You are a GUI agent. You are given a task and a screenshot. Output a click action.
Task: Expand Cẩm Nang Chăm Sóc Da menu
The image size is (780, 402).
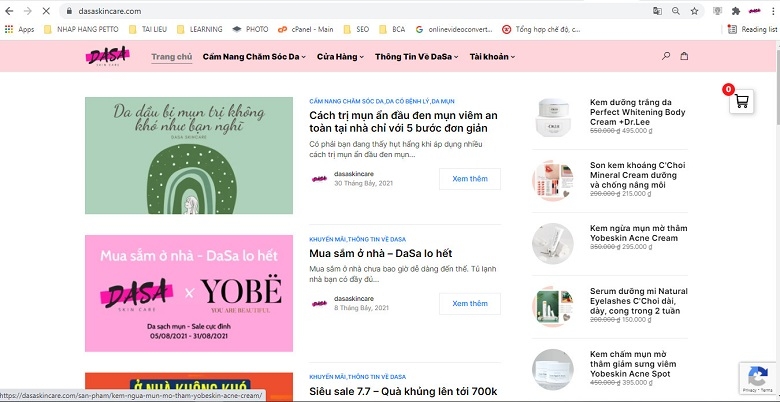click(x=254, y=57)
